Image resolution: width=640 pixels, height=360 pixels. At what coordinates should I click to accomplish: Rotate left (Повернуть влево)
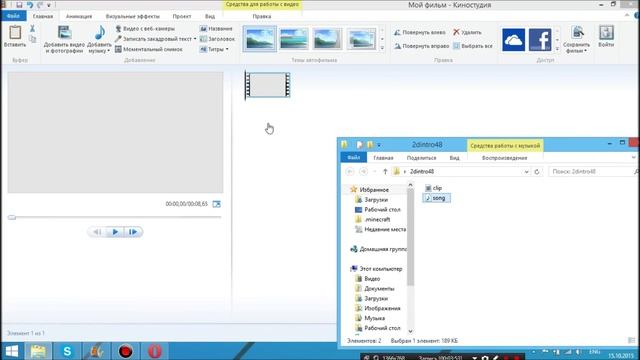(x=420, y=32)
